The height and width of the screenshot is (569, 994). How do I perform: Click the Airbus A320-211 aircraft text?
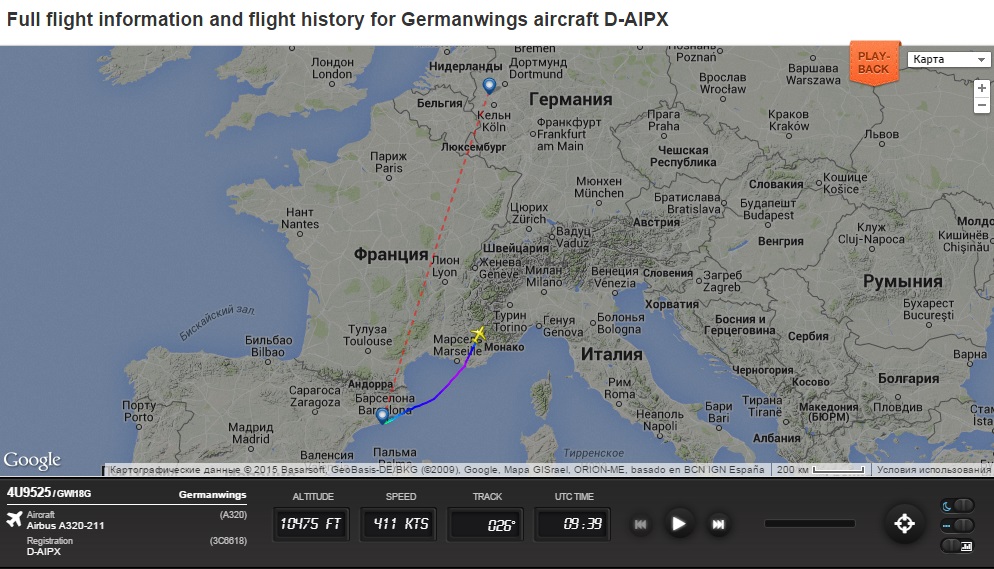pos(65,525)
